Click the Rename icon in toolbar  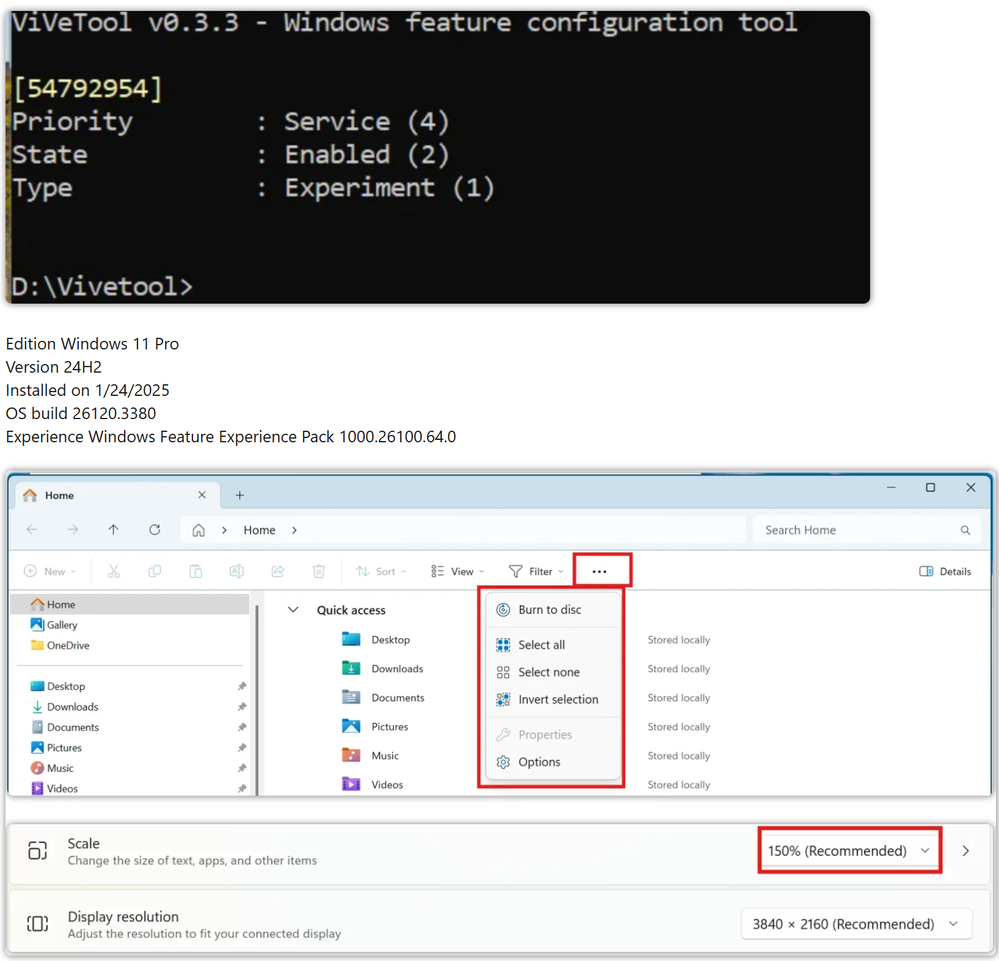point(236,572)
